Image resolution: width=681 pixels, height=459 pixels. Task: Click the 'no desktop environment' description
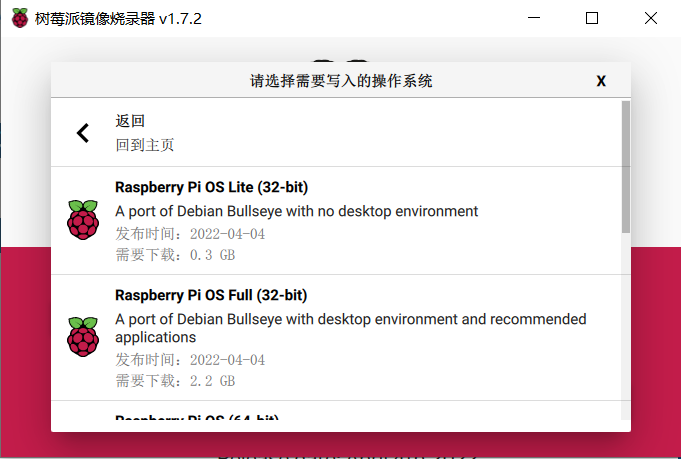click(297, 211)
